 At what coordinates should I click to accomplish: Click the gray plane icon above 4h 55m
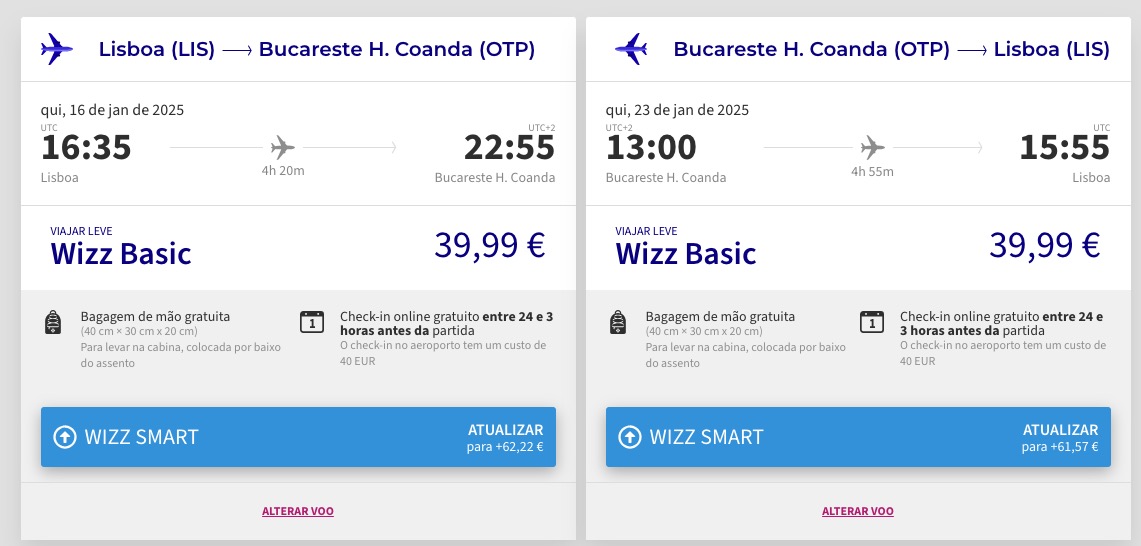pos(872,148)
